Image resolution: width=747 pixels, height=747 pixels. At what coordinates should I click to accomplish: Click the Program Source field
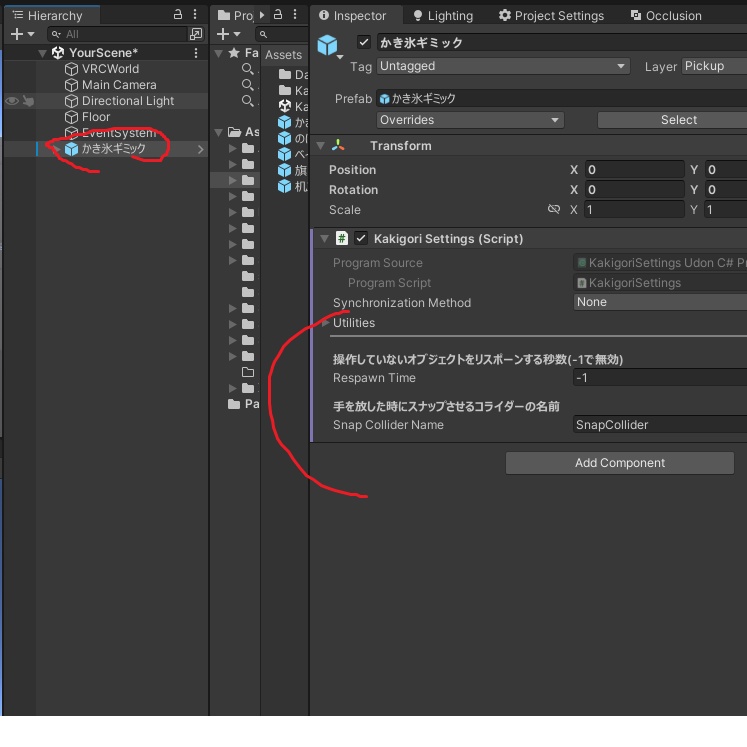click(x=660, y=263)
